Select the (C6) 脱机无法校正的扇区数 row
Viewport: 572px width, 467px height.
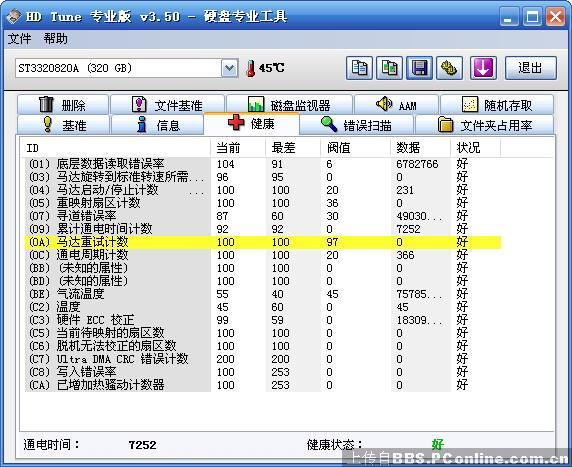[x=263, y=346]
